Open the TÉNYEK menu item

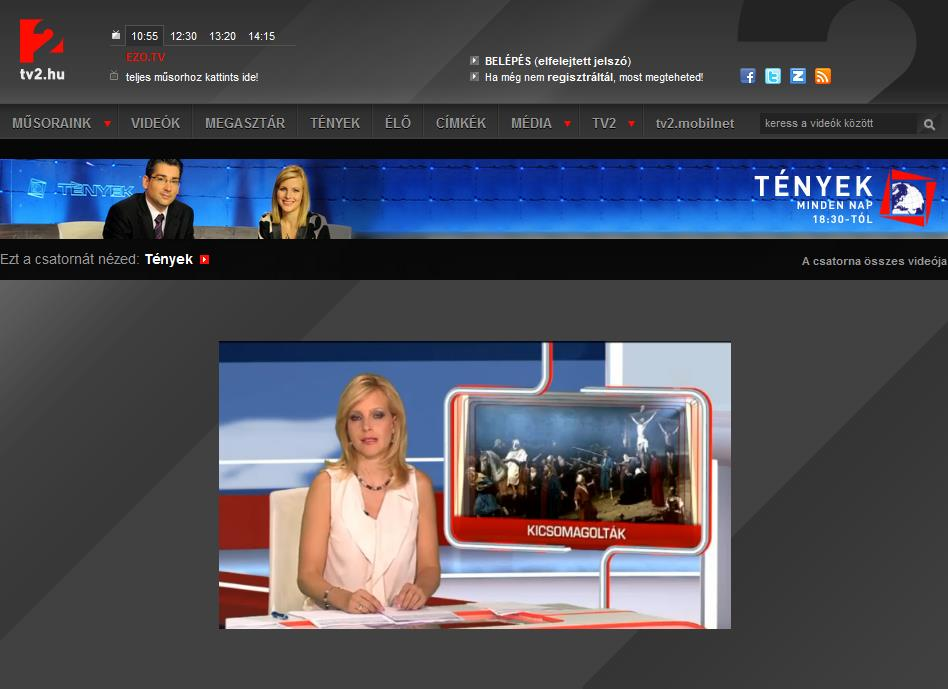pyautogui.click(x=335, y=123)
